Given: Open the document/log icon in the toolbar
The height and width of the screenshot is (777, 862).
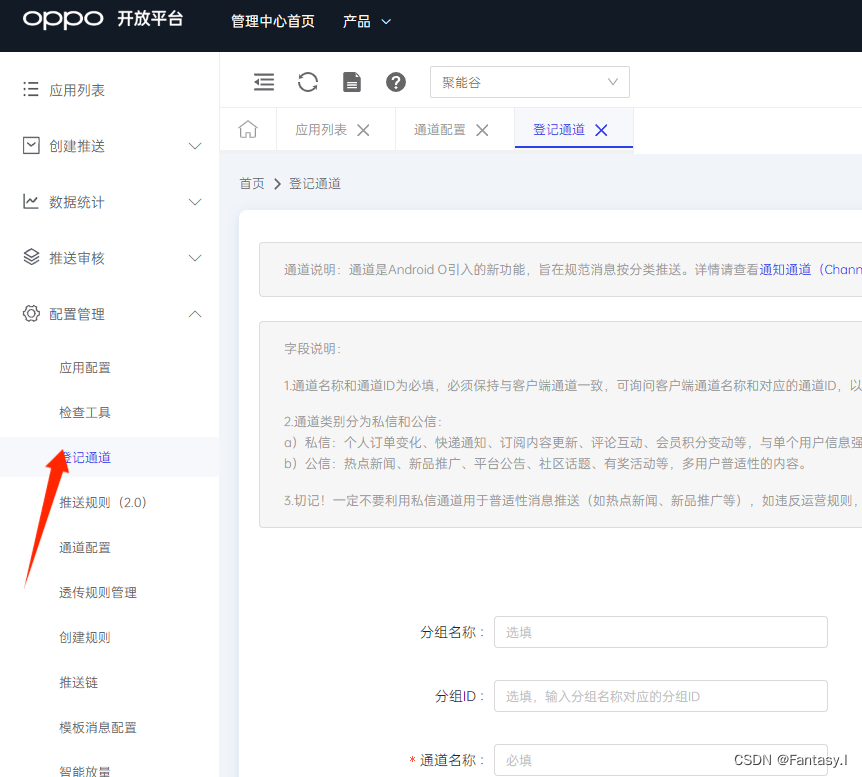Looking at the screenshot, I should 352,82.
